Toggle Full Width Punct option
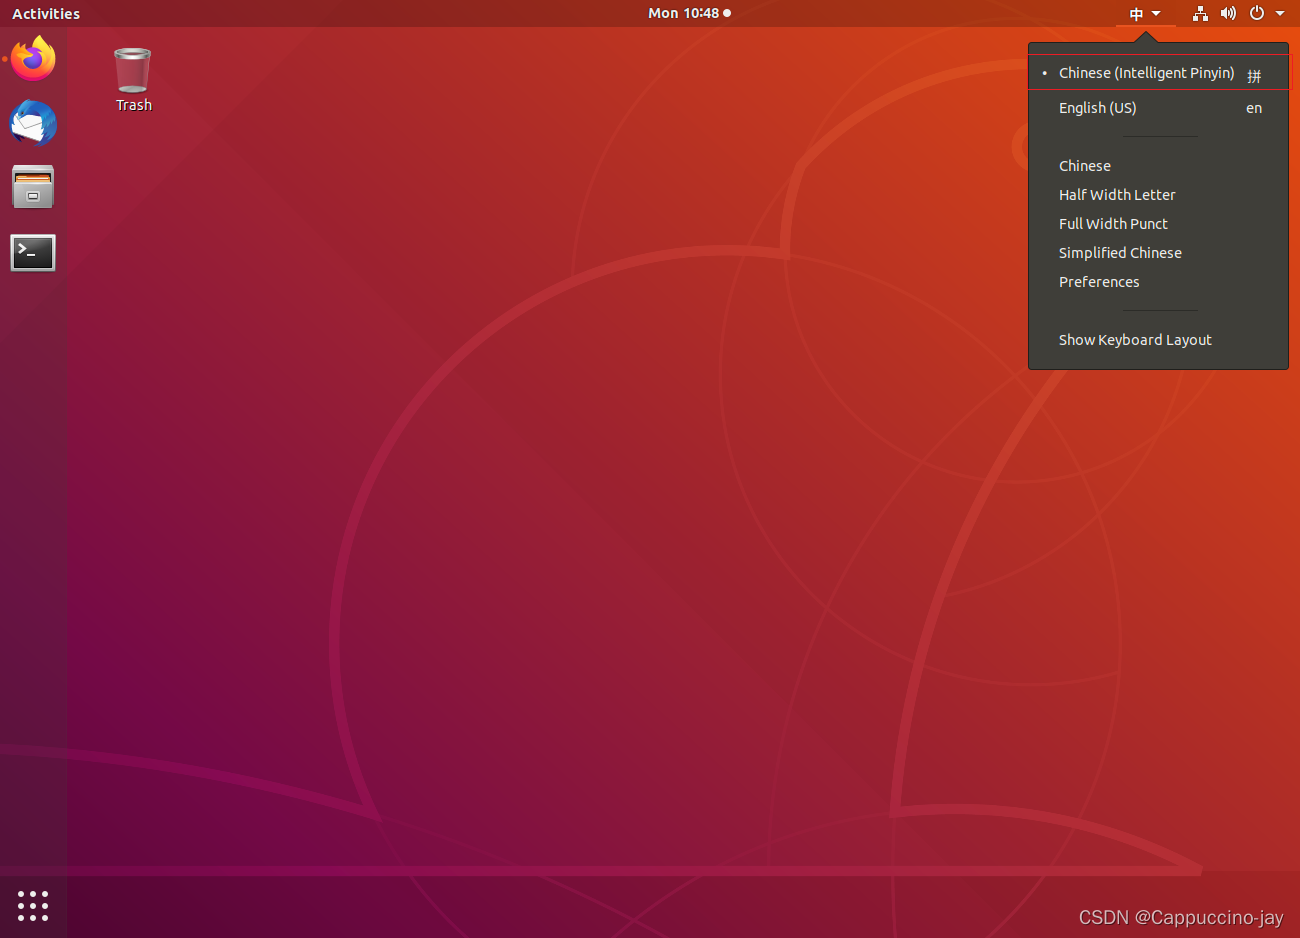Viewport: 1300px width, 938px height. (x=1159, y=224)
